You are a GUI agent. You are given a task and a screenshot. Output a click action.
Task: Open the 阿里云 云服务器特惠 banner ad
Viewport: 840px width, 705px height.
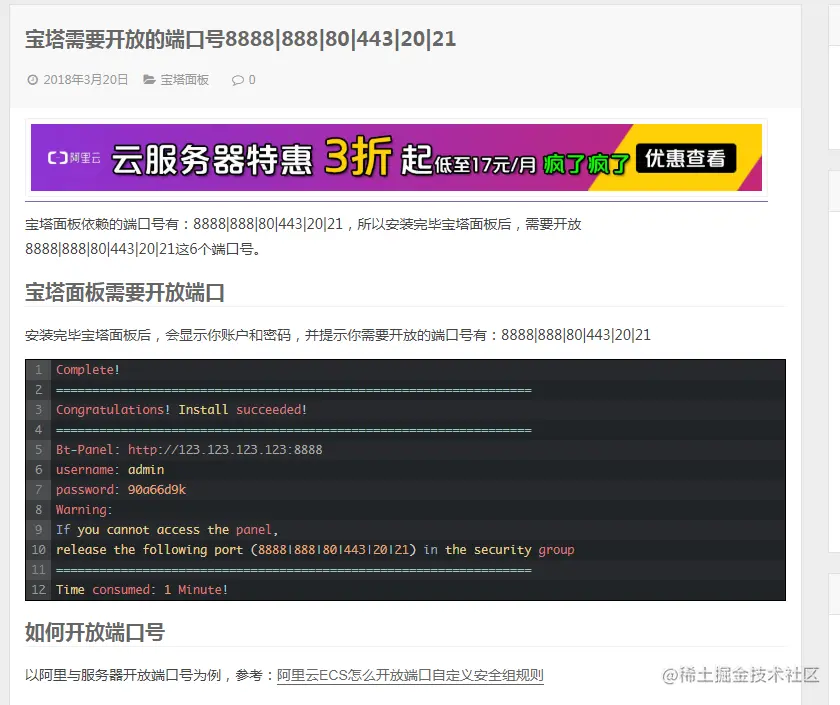point(396,158)
